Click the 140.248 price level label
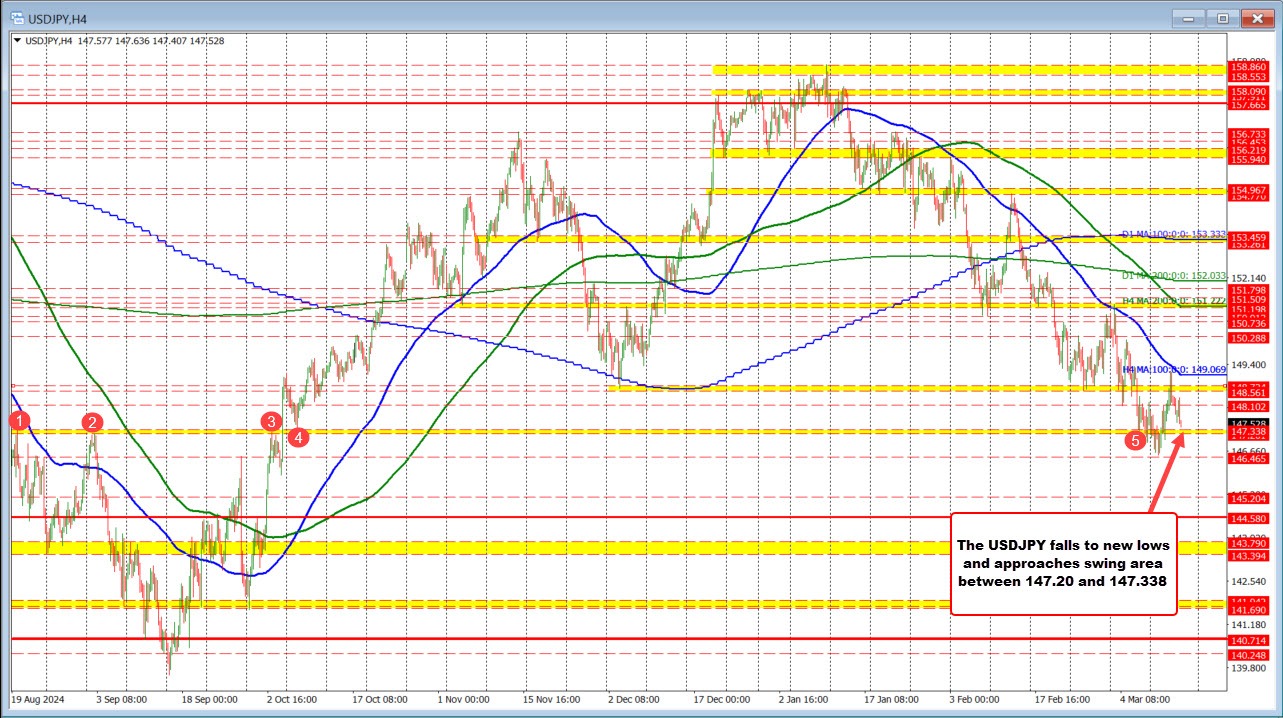 (1249, 653)
